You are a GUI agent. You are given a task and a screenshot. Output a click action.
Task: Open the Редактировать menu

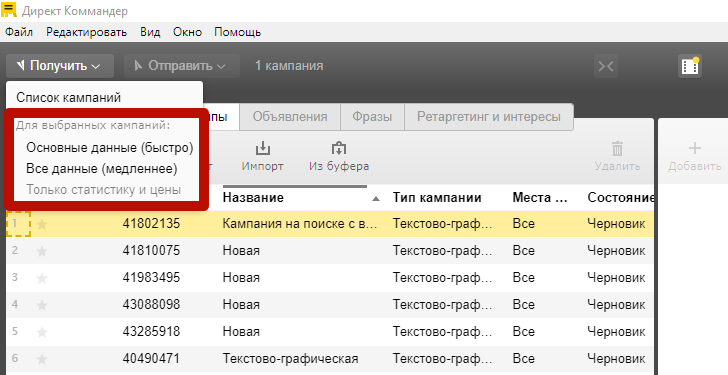(86, 32)
